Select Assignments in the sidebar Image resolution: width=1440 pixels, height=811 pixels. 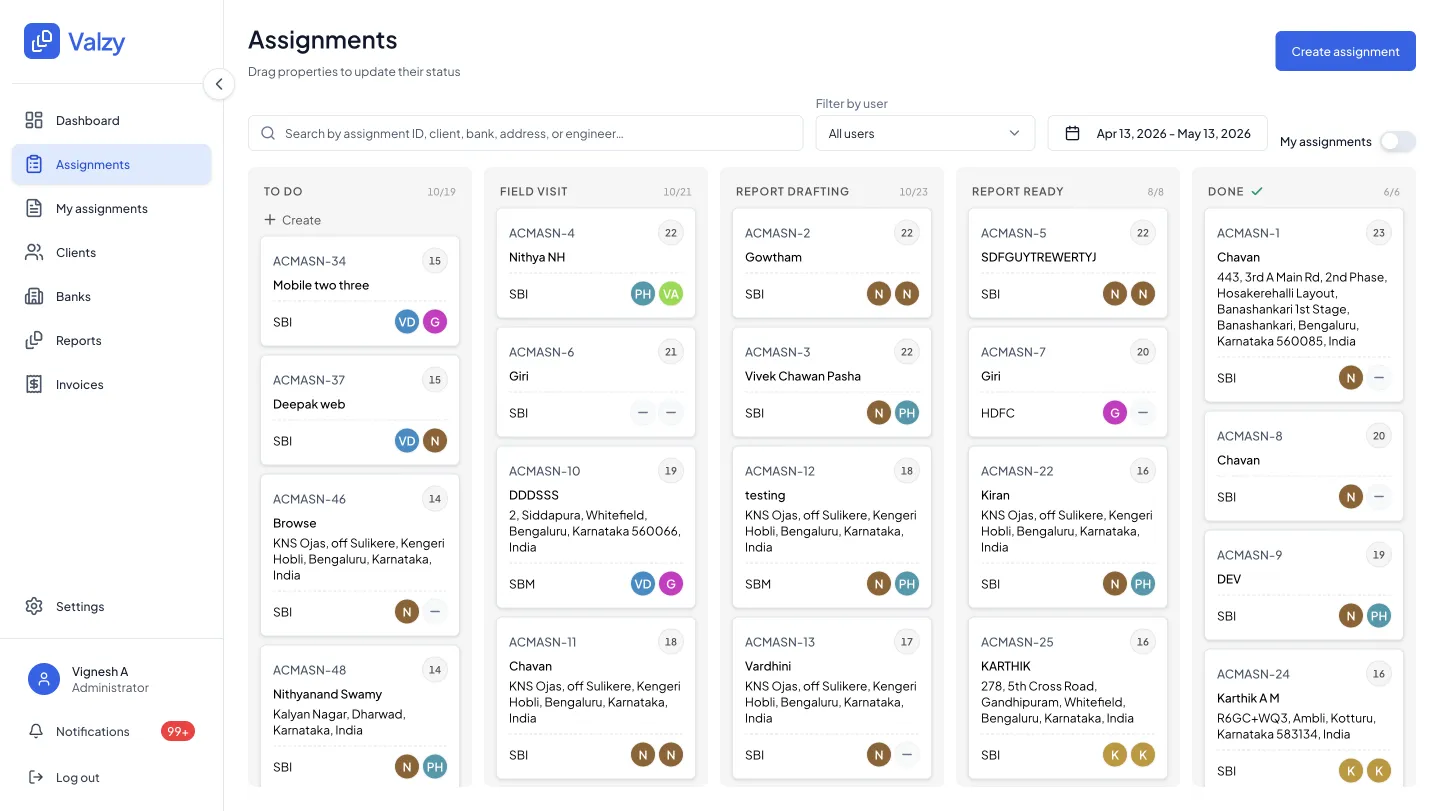[112, 164]
